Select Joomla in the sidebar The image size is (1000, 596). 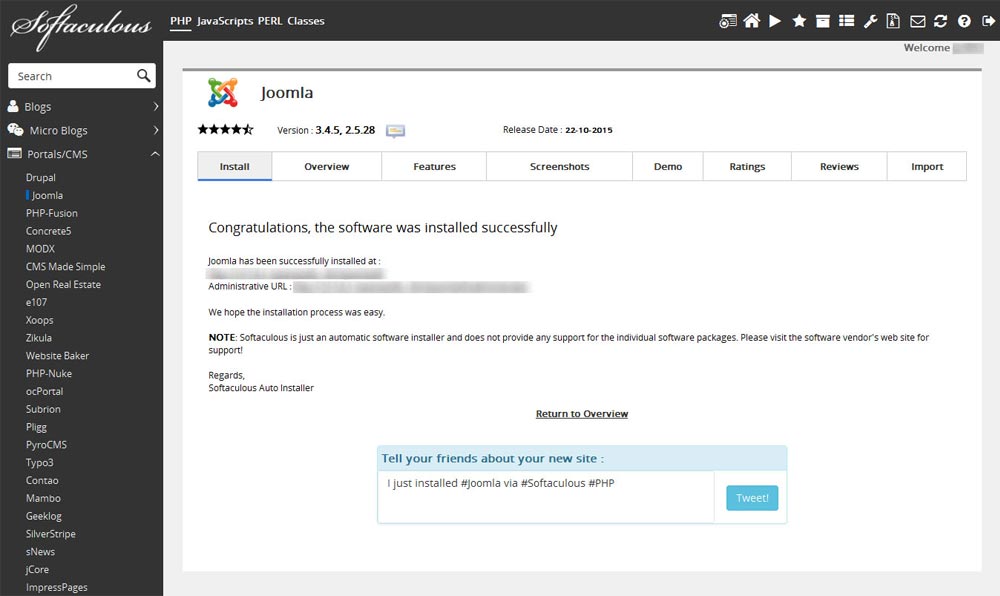coord(47,195)
